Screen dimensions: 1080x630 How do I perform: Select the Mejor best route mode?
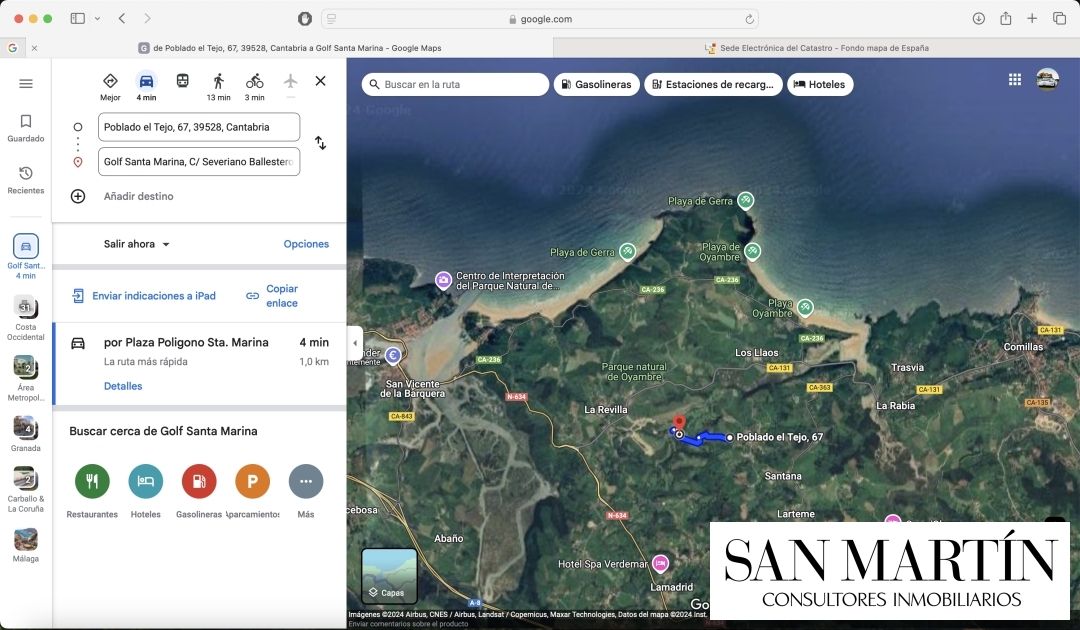pyautogui.click(x=110, y=85)
